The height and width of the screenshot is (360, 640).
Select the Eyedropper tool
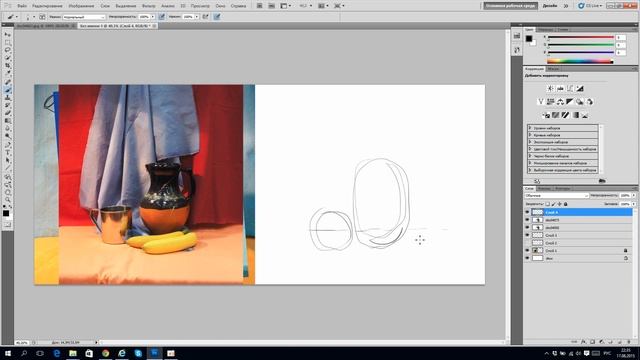point(8,73)
